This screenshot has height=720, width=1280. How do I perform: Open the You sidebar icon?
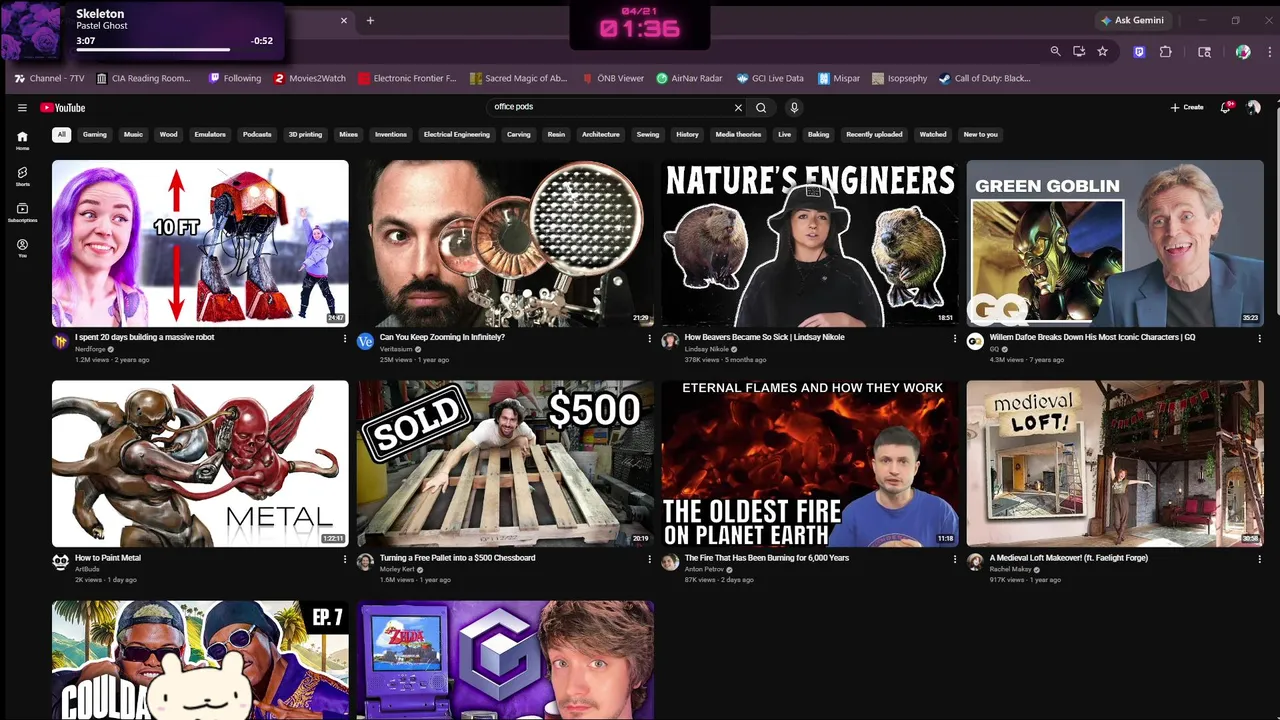(22, 248)
